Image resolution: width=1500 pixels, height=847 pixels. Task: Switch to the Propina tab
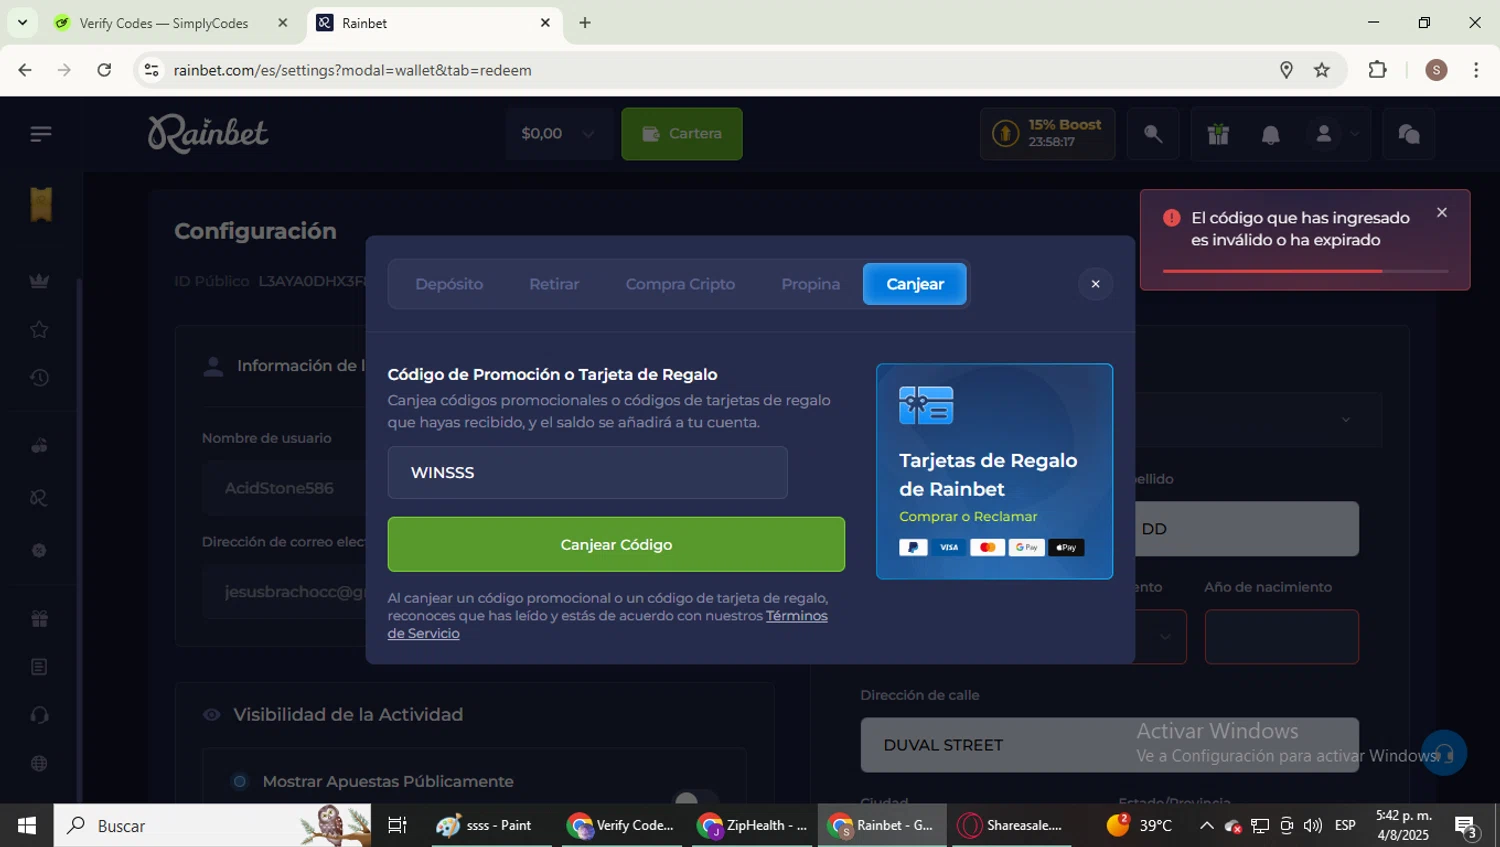(811, 284)
